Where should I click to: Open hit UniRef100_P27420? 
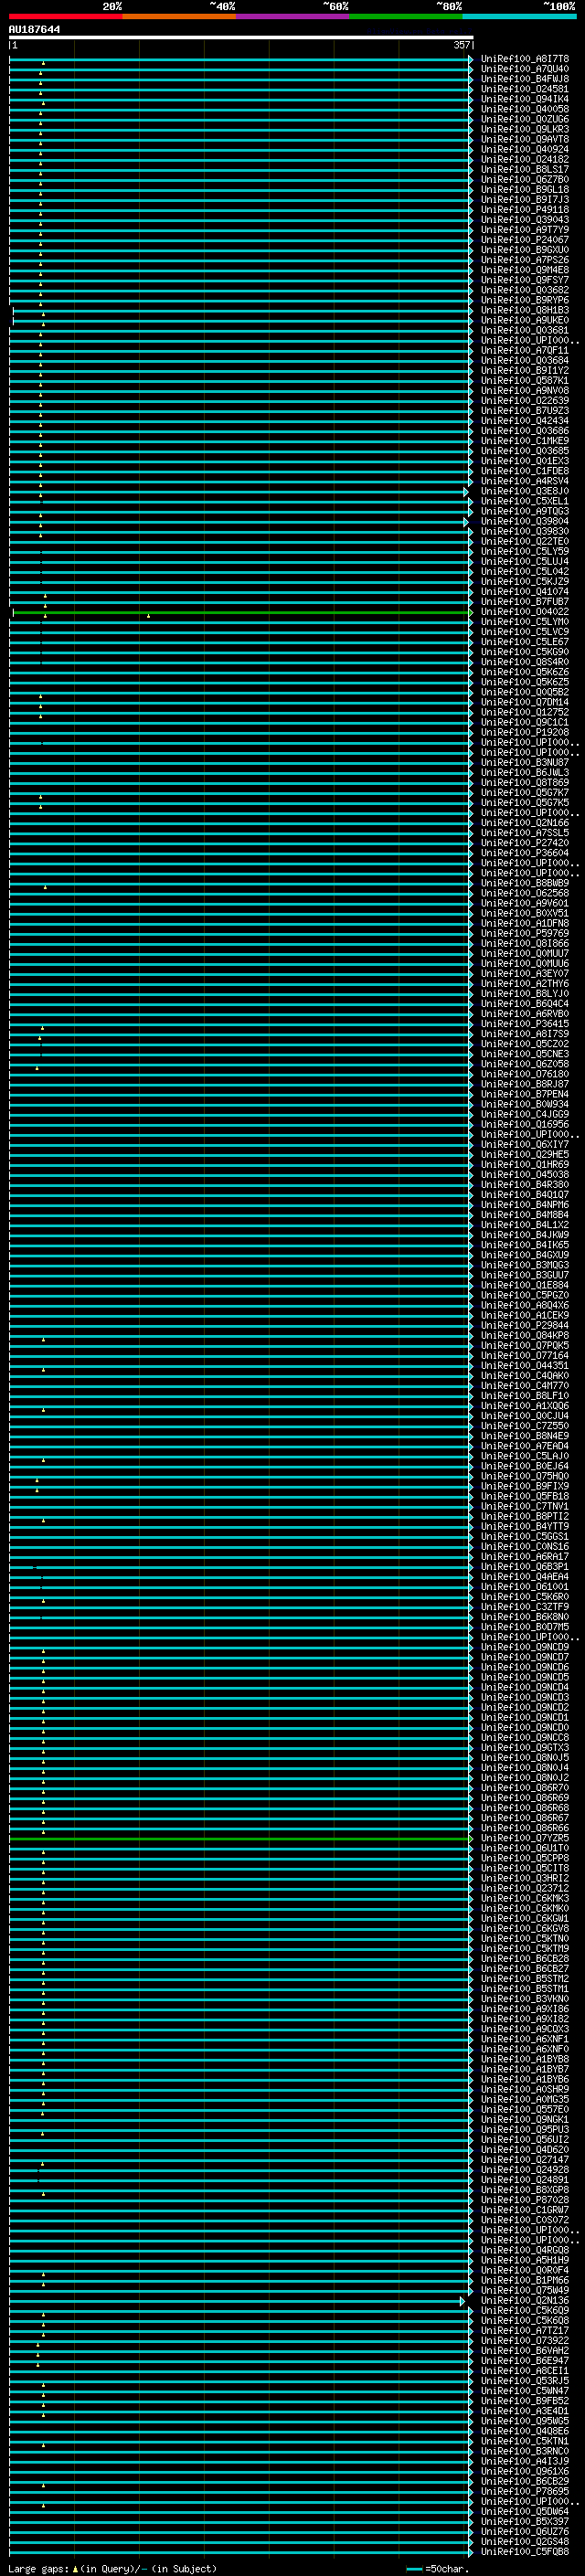pyautogui.click(x=524, y=843)
